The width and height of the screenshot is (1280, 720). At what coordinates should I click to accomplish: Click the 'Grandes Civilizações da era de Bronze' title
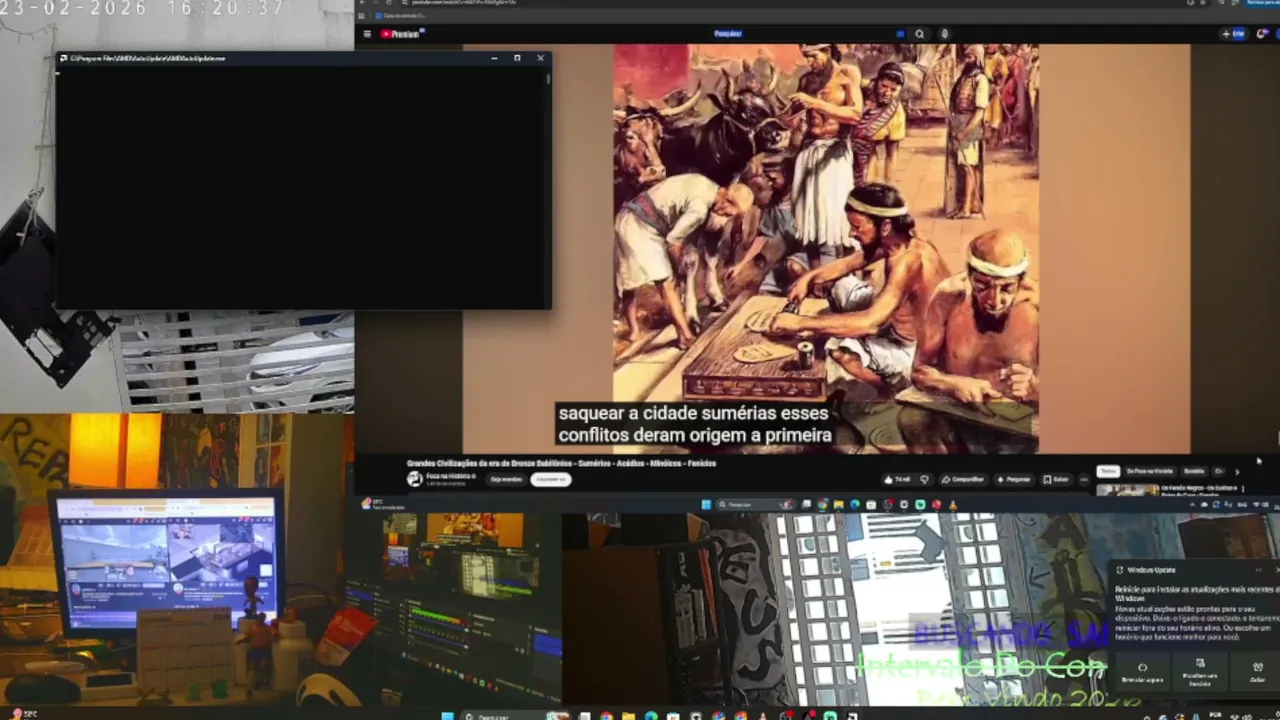coord(561,463)
